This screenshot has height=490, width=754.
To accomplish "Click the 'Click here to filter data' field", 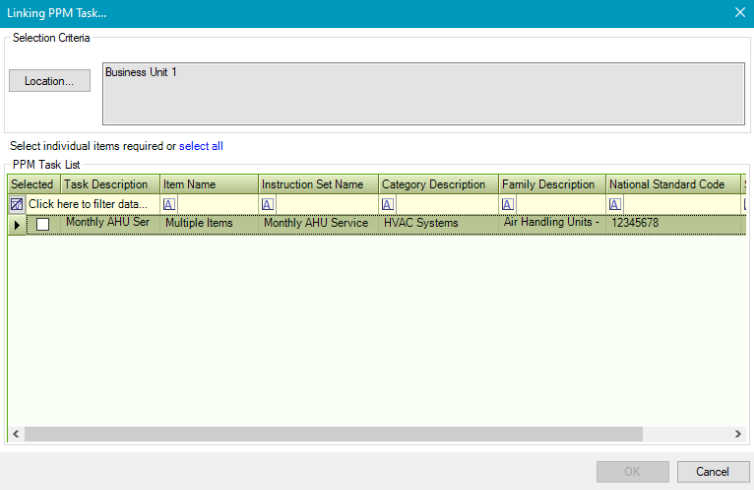I will (x=88, y=204).
